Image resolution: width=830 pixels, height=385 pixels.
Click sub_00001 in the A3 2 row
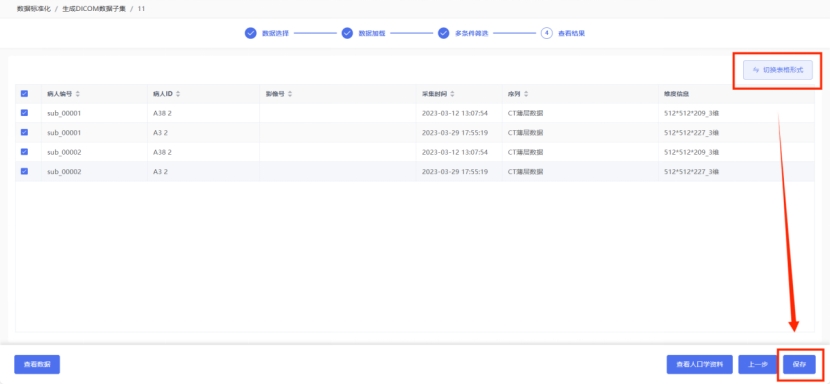(x=64, y=133)
